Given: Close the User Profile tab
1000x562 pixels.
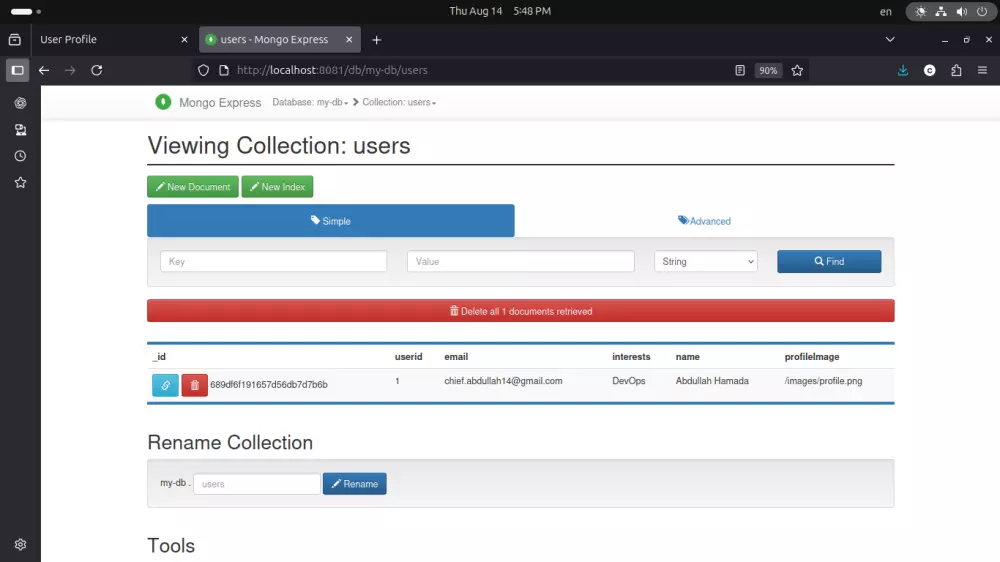Looking at the screenshot, I should point(184,40).
